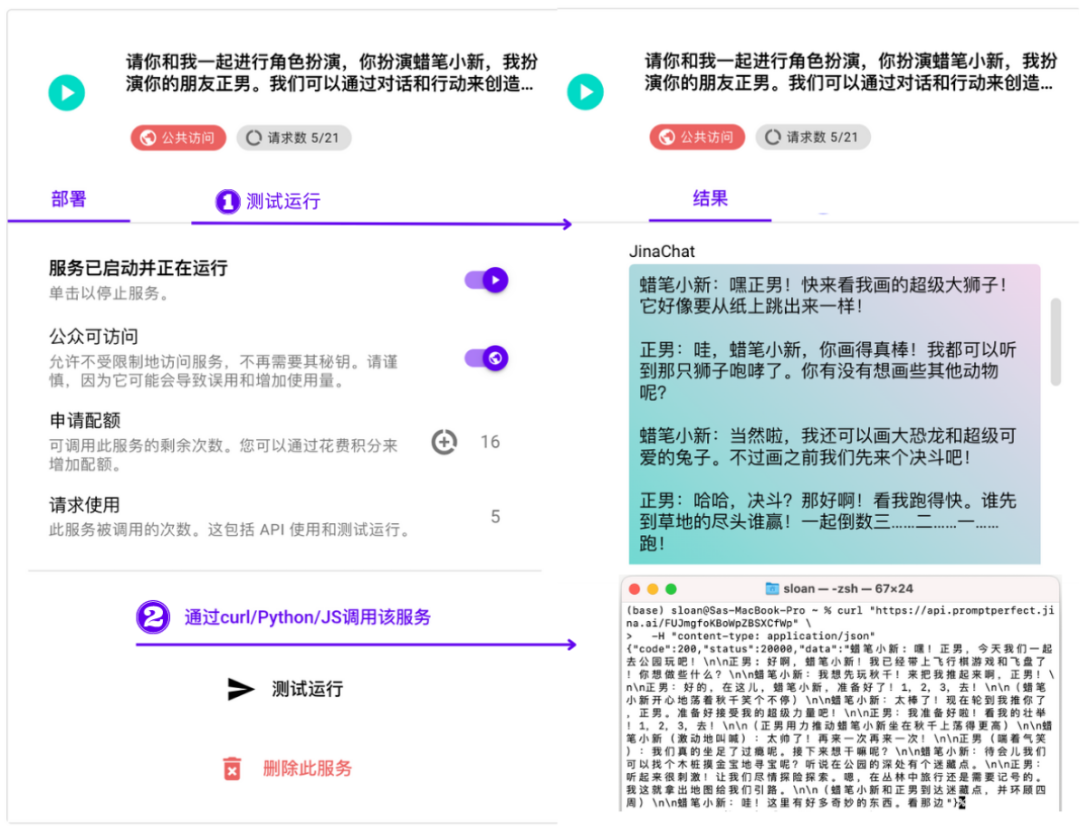The image size is (1080, 831).
Task: Click 通过curl/Python/JS调用该服务 link
Action: click(x=307, y=617)
